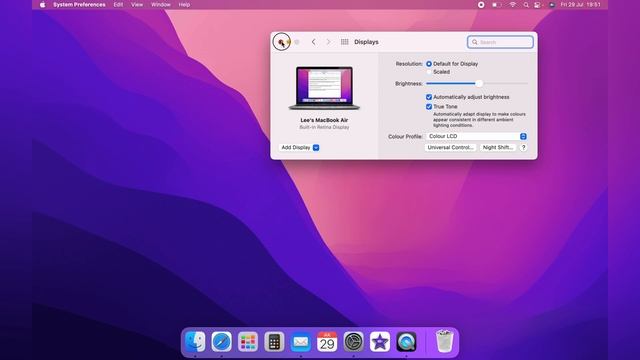
Task: Close the Displays preferences window
Action: (281, 42)
